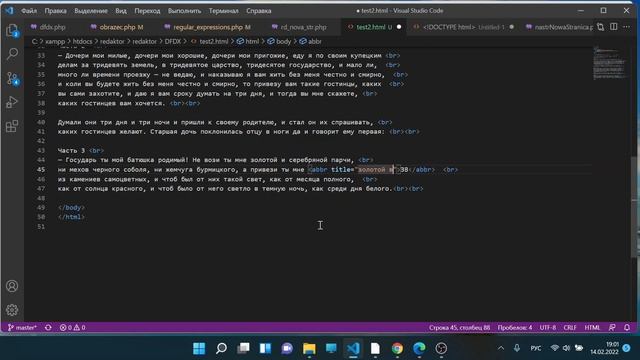Switch to the <!DOCTYPE html> Untitled-1 tab

[464, 27]
